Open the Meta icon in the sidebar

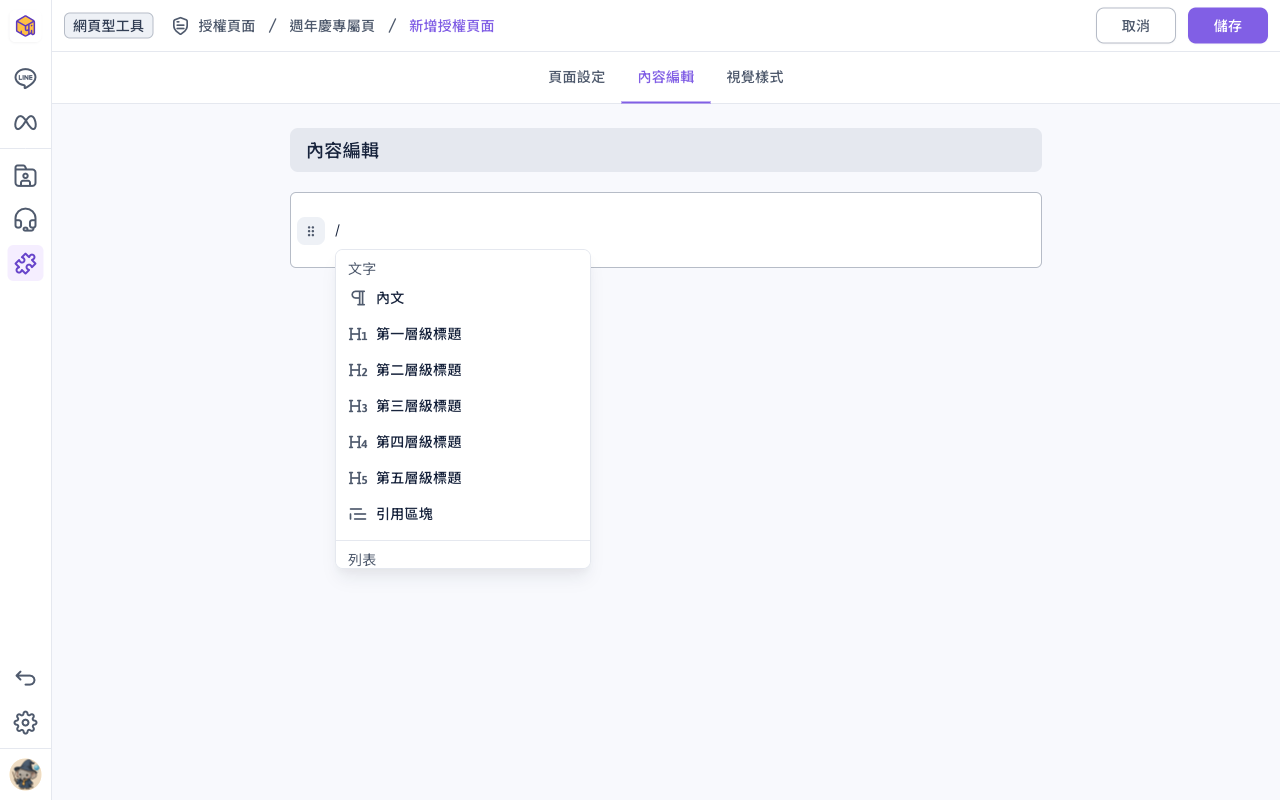(x=25, y=122)
